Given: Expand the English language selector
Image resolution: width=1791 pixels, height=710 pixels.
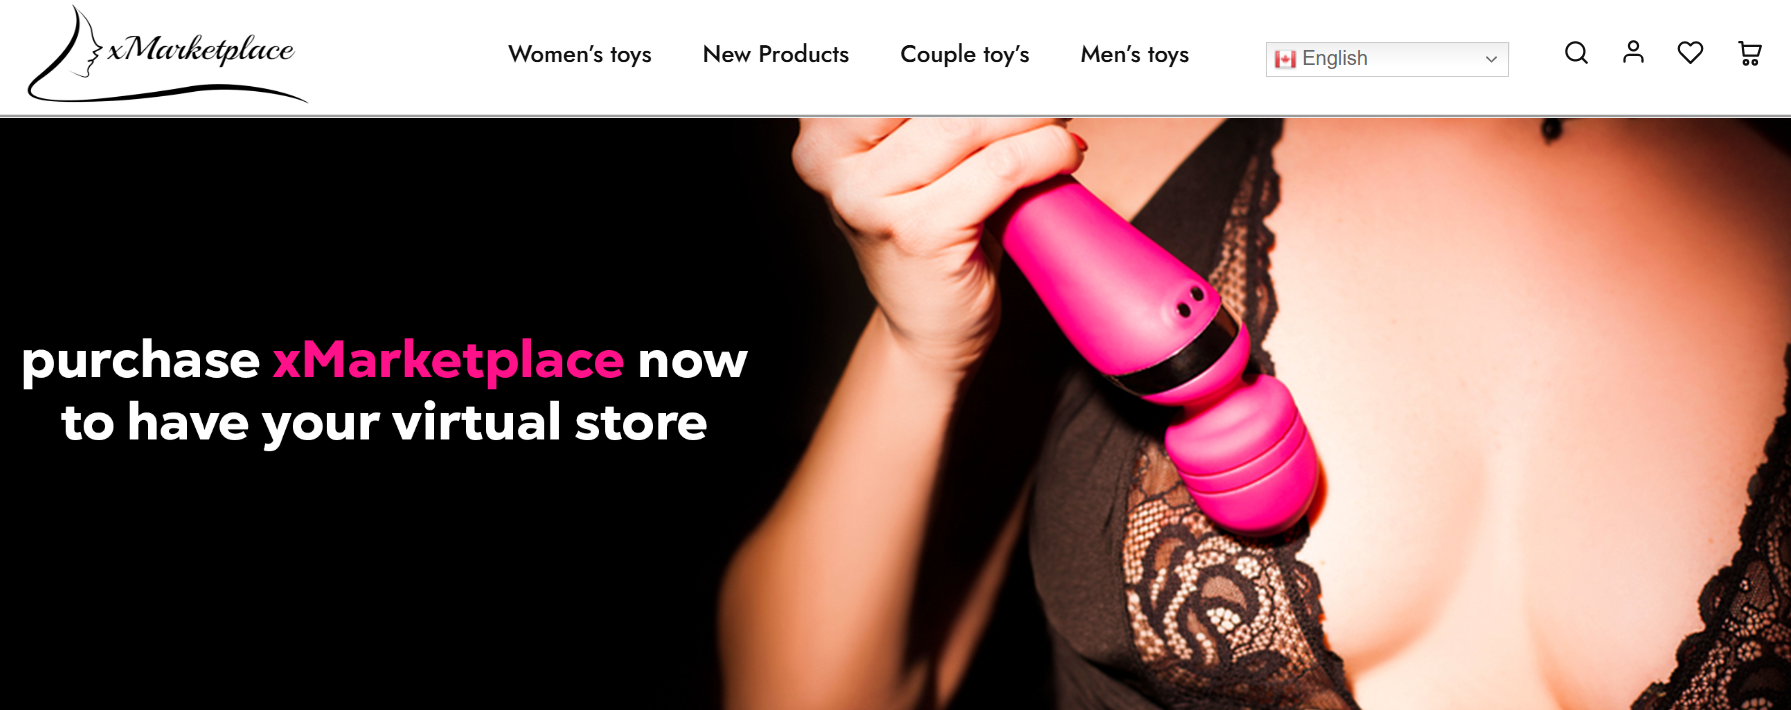Looking at the screenshot, I should [1386, 59].
